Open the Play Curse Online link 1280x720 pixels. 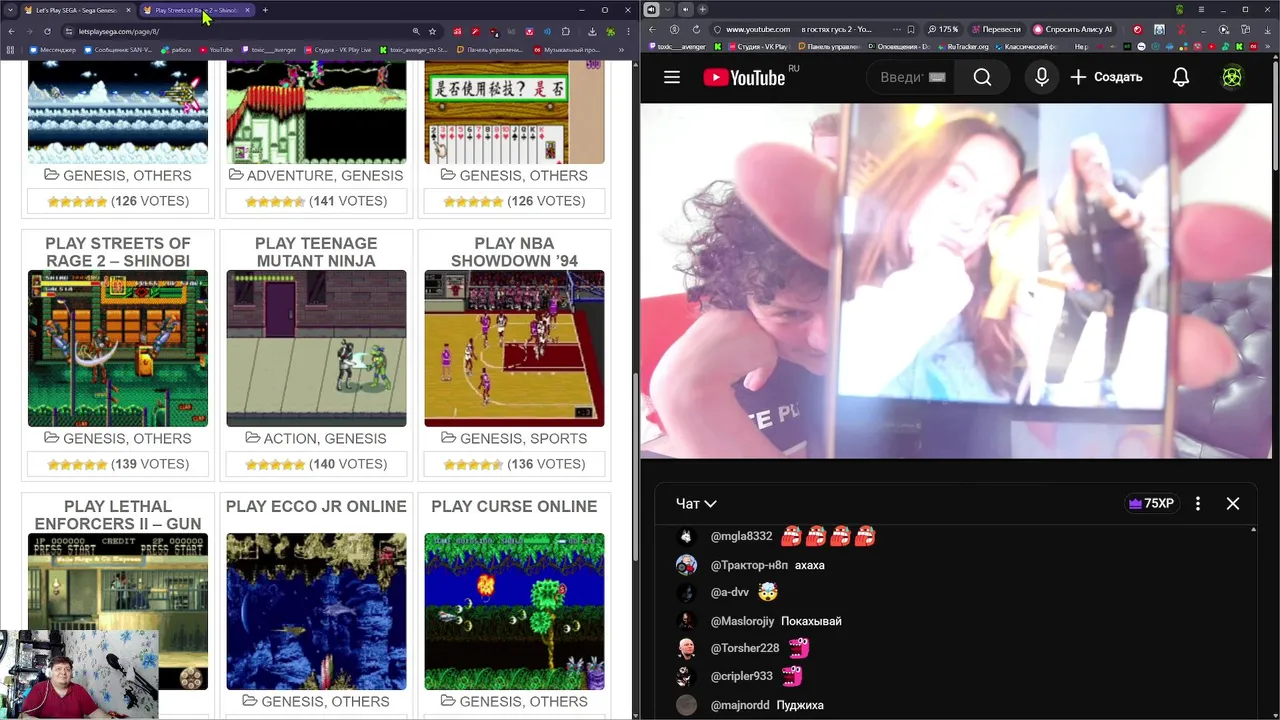coord(514,506)
